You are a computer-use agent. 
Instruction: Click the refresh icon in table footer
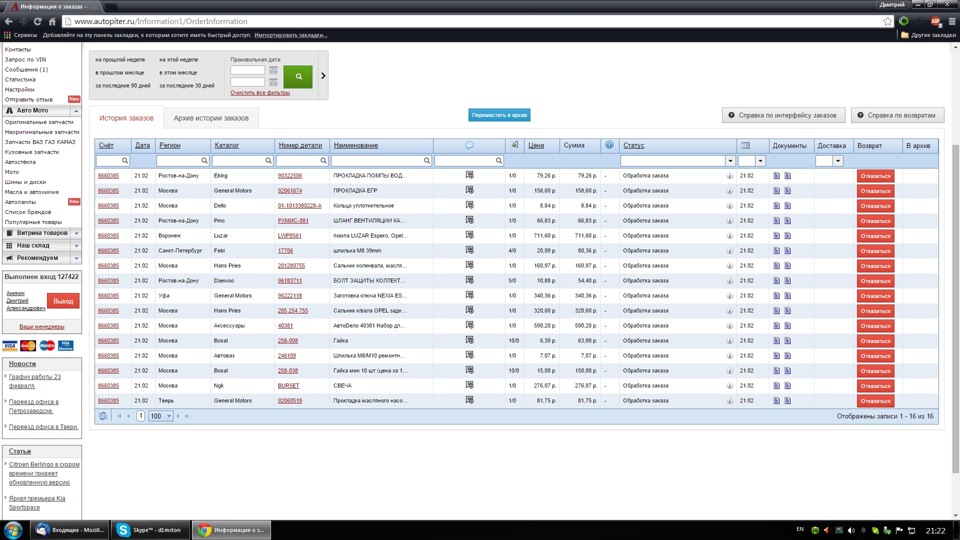[x=103, y=416]
